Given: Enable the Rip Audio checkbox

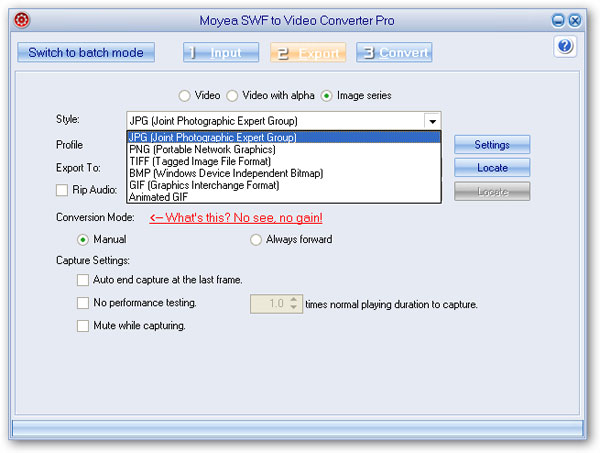Looking at the screenshot, I should 62,190.
